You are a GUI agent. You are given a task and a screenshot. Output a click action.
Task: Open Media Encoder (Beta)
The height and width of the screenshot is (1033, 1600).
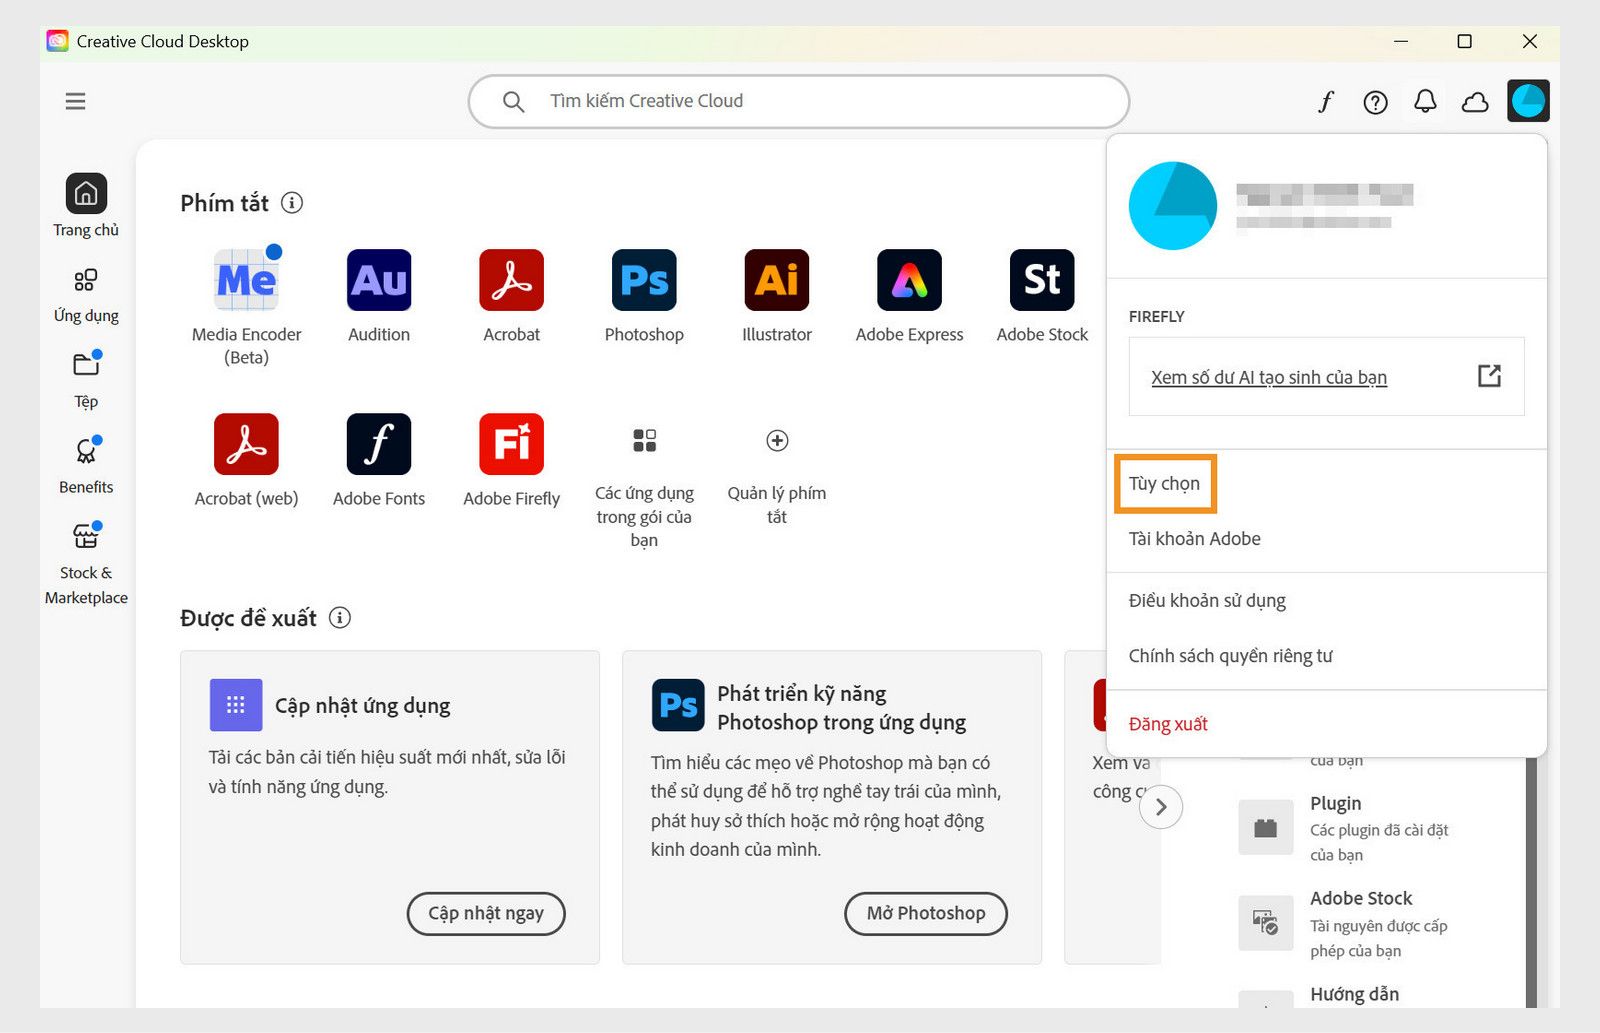click(245, 280)
